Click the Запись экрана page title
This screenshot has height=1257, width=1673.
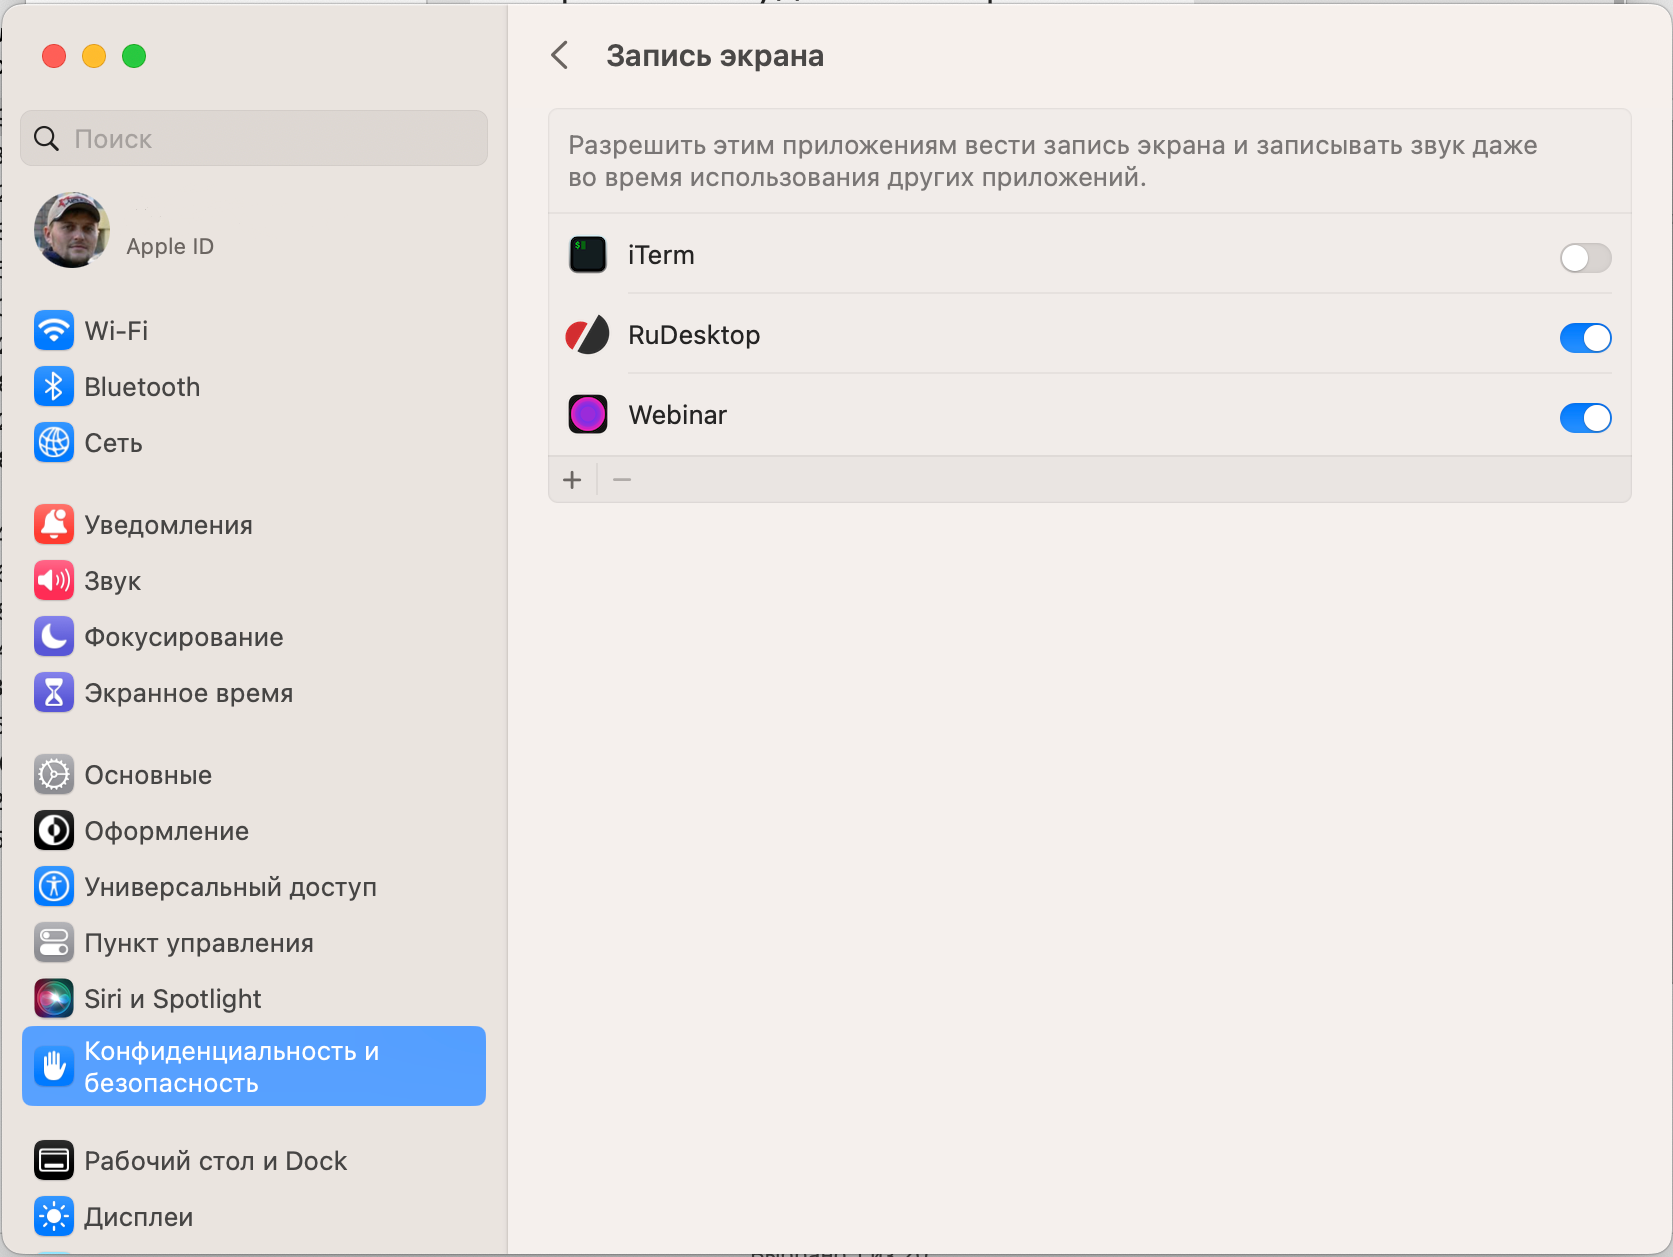point(715,56)
